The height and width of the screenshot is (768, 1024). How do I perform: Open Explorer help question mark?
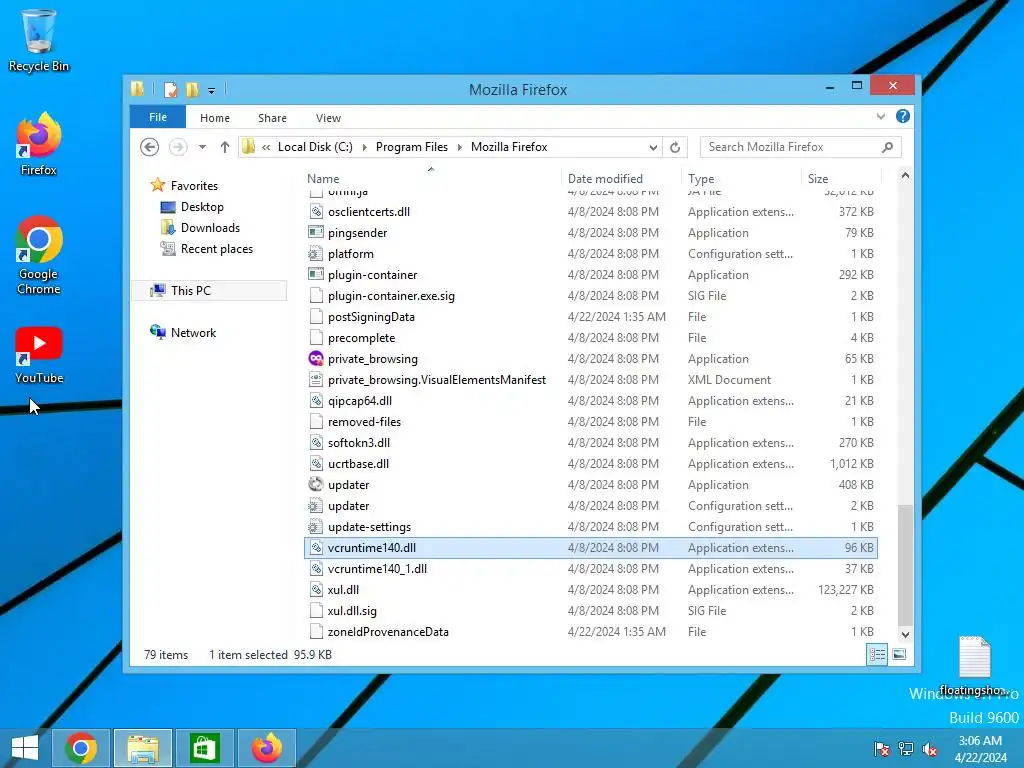(x=903, y=116)
